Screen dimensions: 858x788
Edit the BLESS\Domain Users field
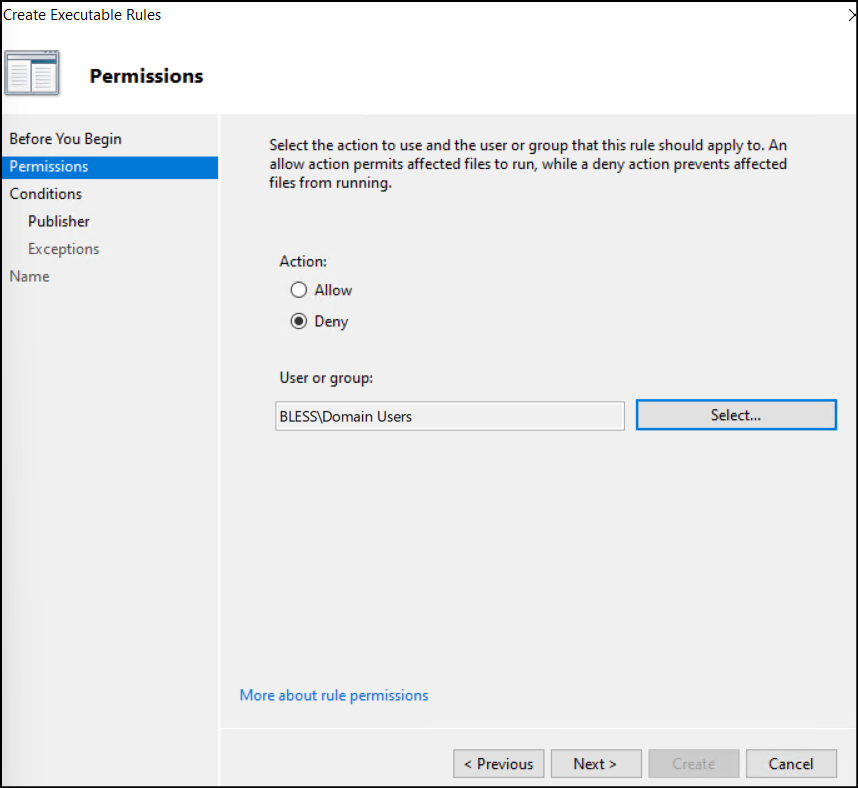coord(449,415)
